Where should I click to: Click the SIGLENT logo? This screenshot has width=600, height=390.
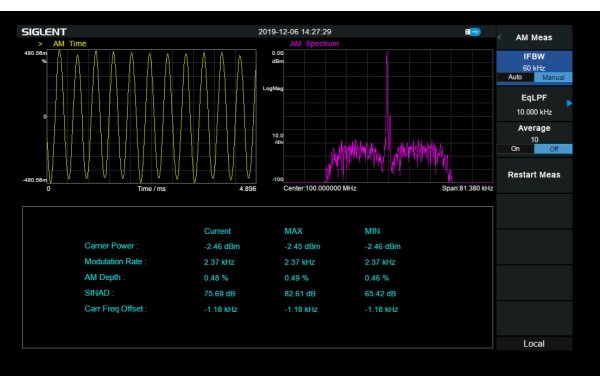click(x=44, y=32)
